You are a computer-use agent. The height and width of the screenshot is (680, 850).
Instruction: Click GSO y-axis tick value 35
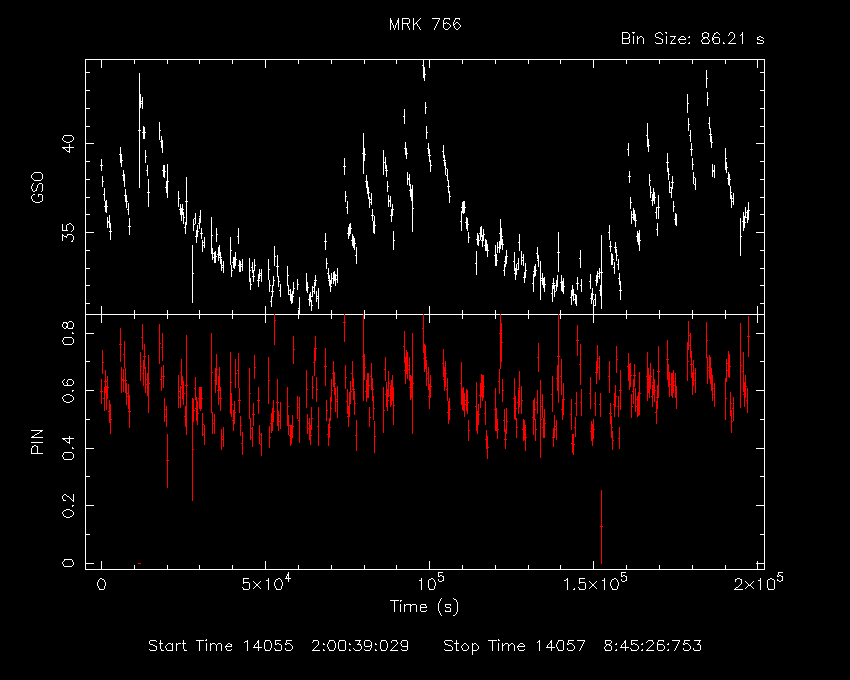(x=68, y=233)
